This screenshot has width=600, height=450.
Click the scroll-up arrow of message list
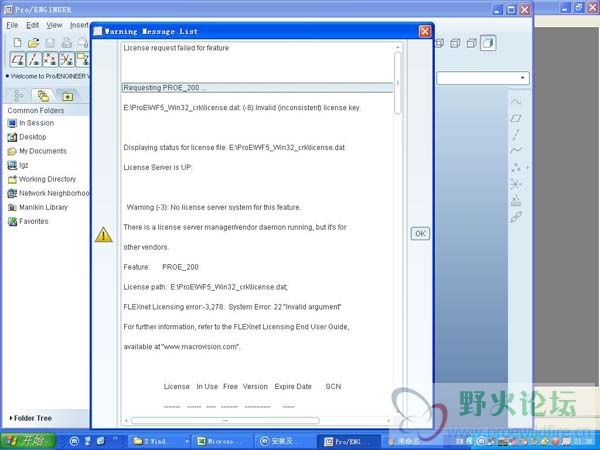tap(398, 47)
